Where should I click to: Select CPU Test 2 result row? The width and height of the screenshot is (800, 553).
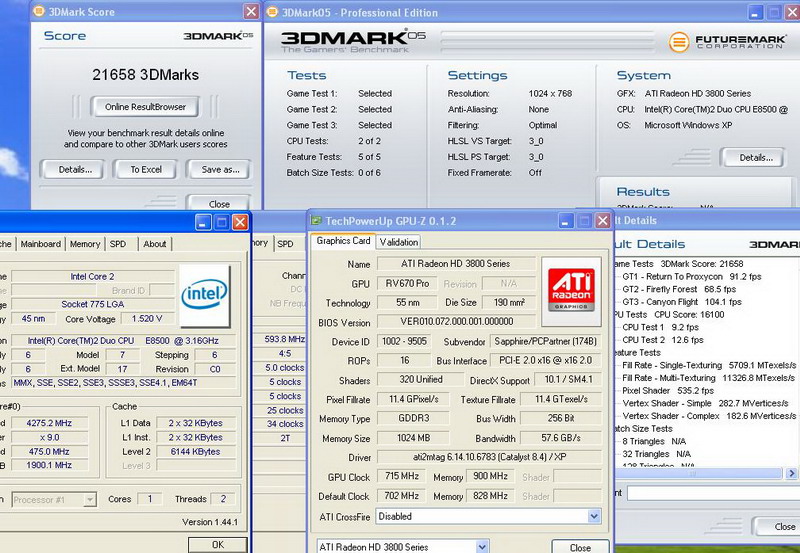pos(663,340)
